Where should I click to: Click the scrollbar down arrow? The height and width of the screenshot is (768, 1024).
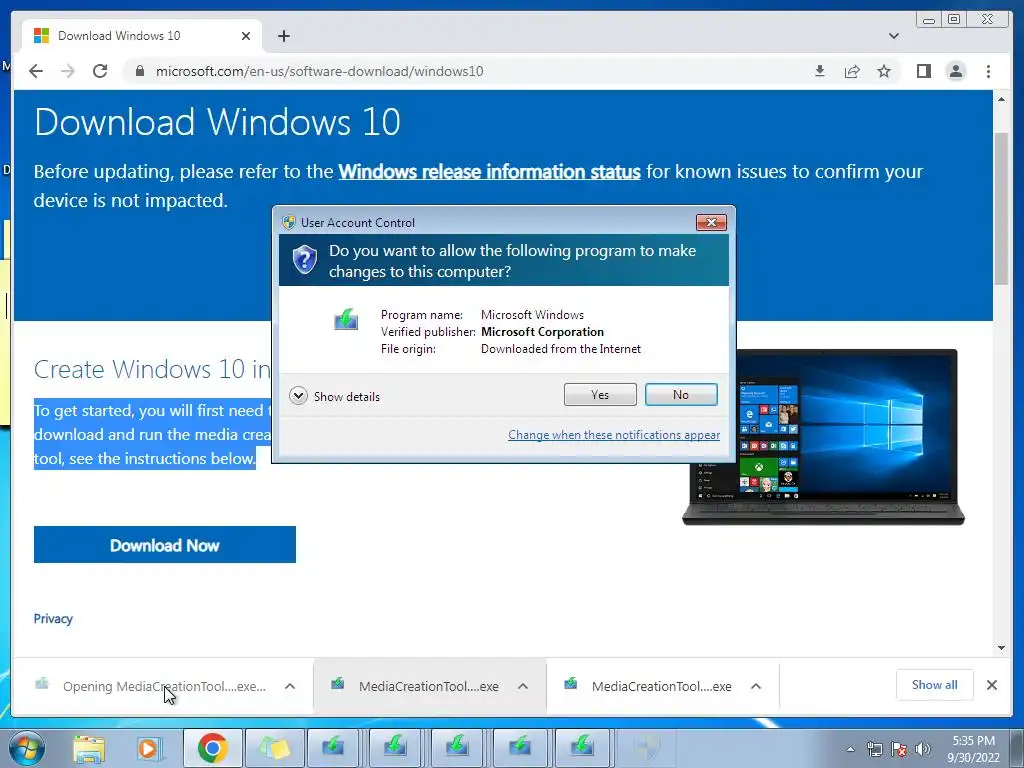[x=1001, y=648]
